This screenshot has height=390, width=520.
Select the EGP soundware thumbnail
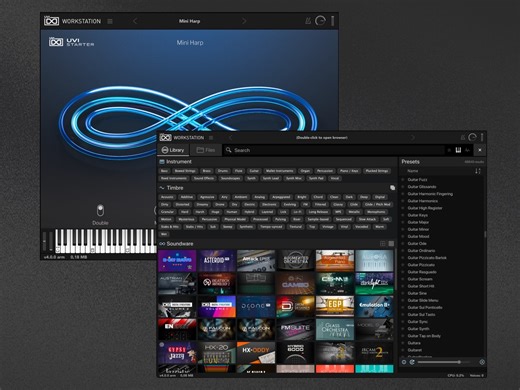(x=335, y=306)
